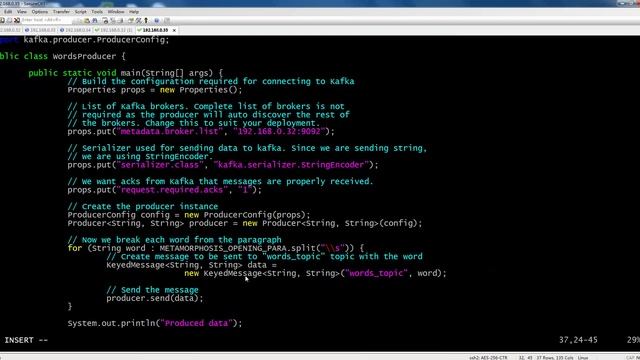Open the Help menu
The height and width of the screenshot is (360, 640).
coord(134,12)
